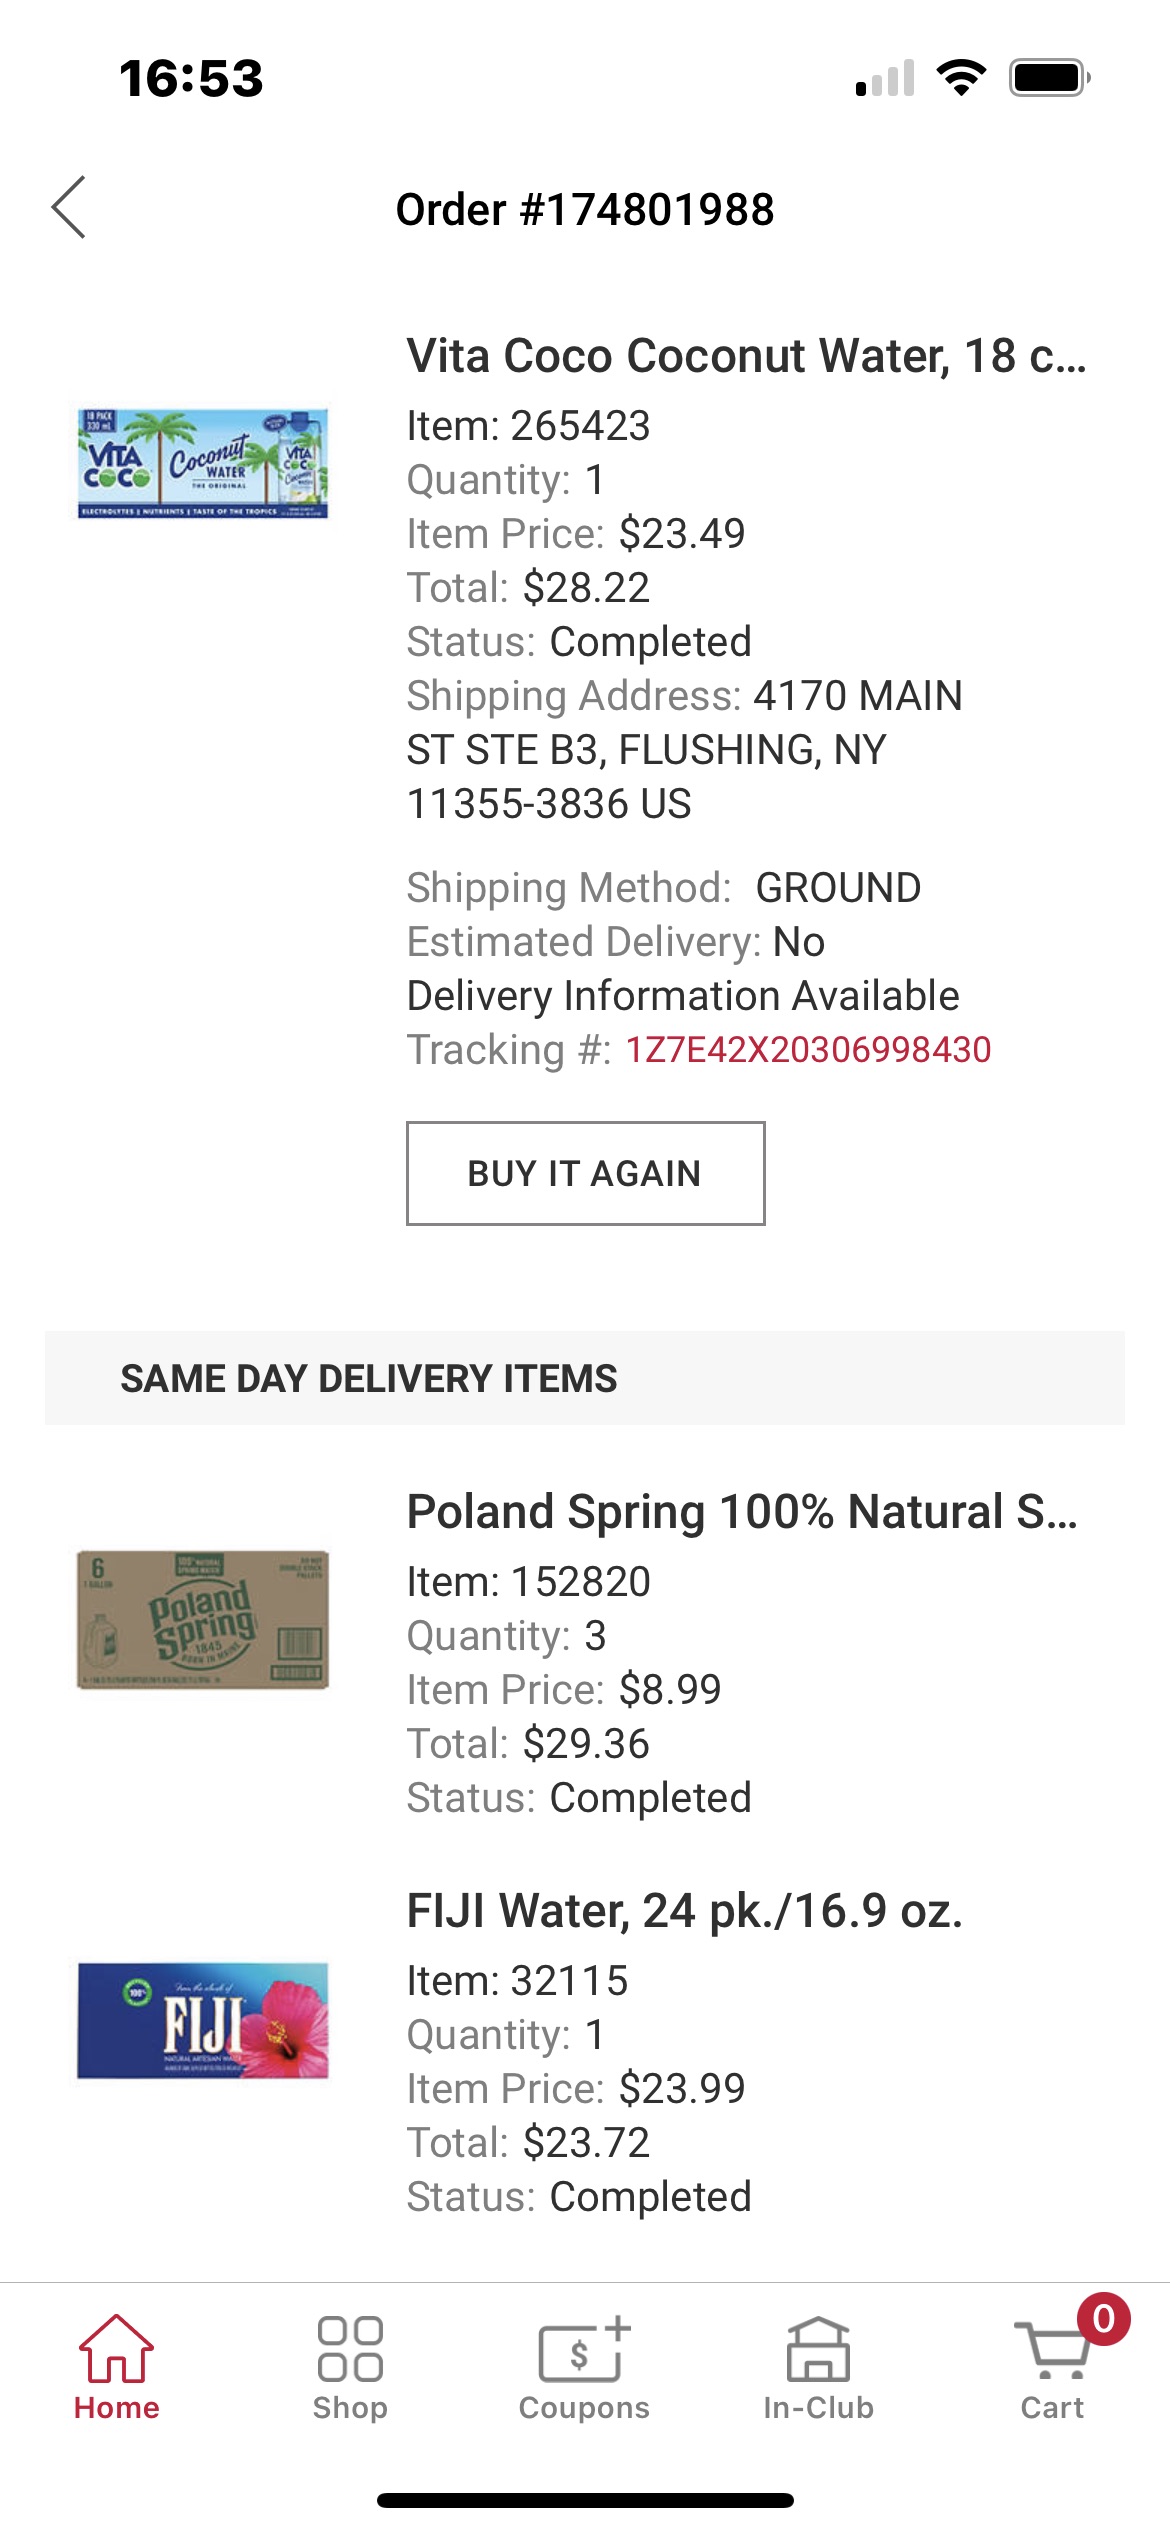Image resolution: width=1170 pixels, height=2532 pixels.
Task: Open the Shop grid icon
Action: tap(350, 2349)
